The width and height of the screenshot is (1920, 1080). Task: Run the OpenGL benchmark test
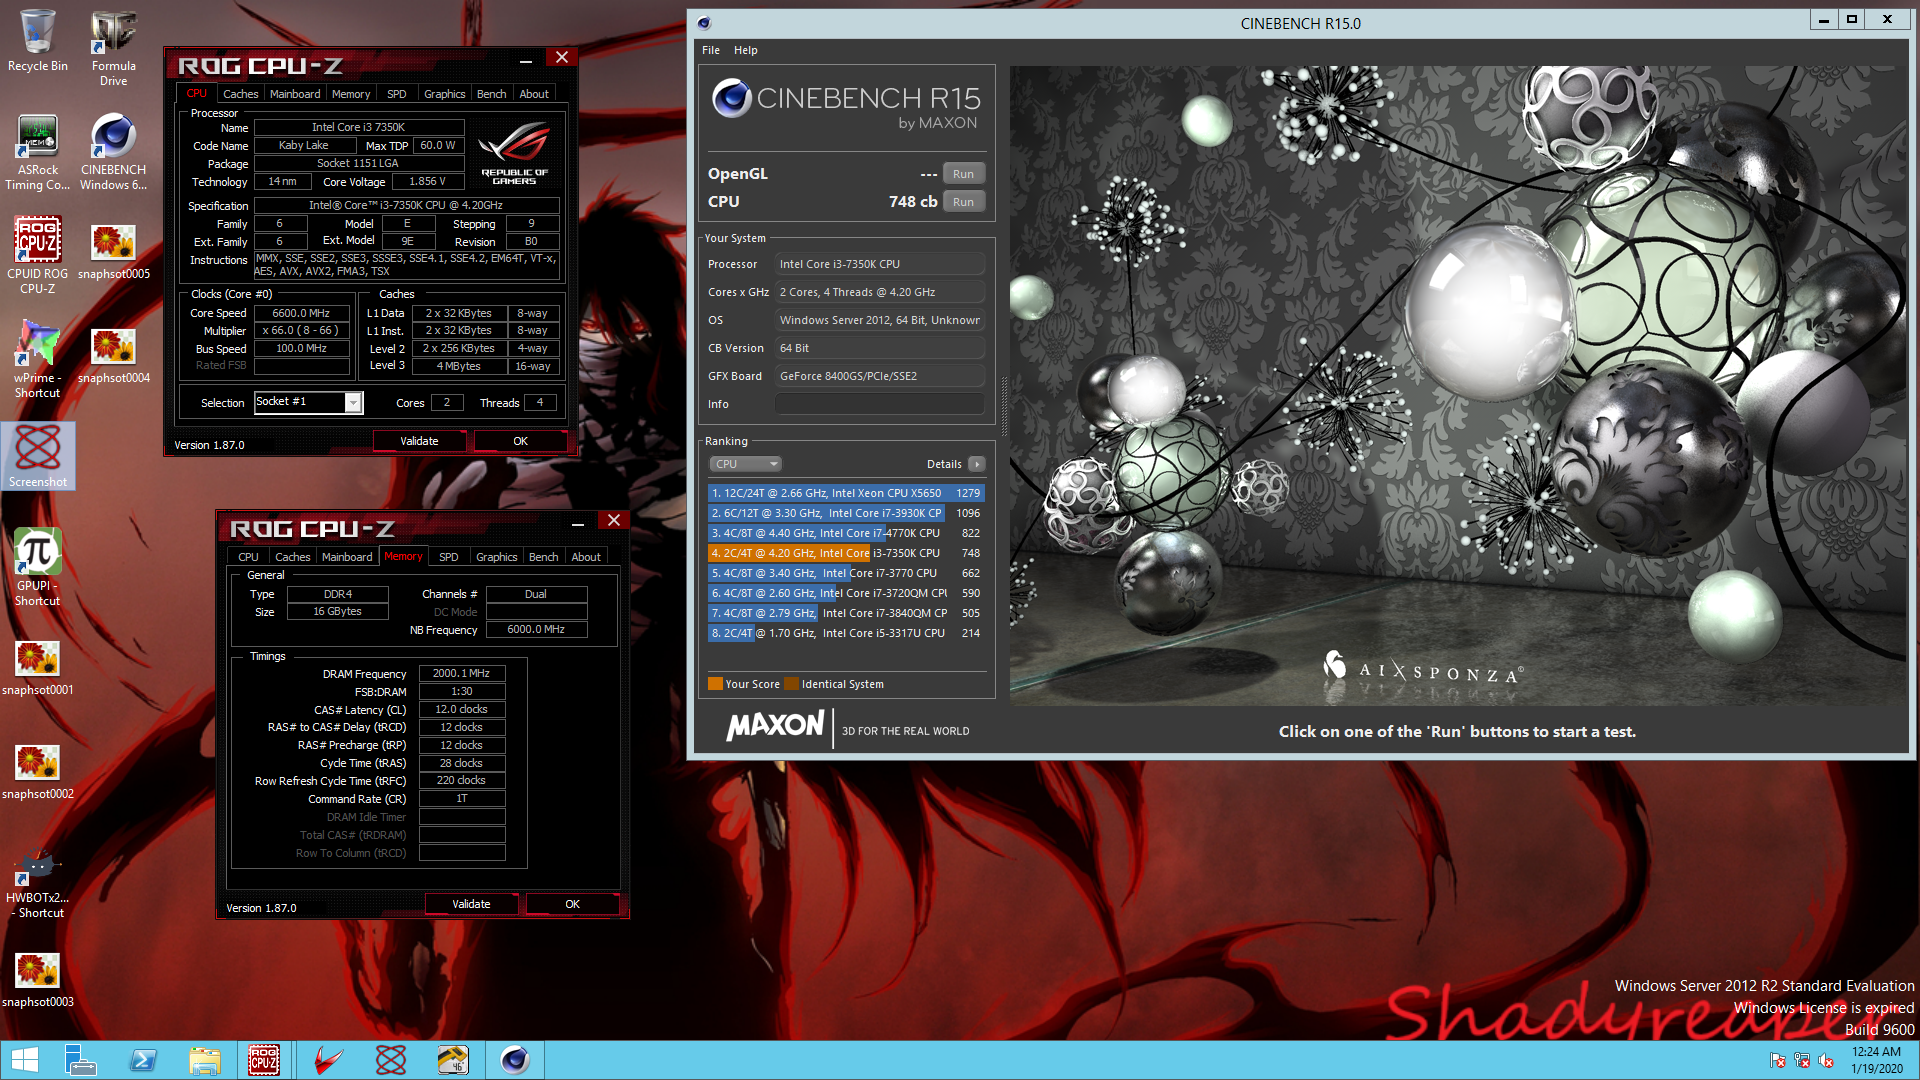[x=963, y=174]
